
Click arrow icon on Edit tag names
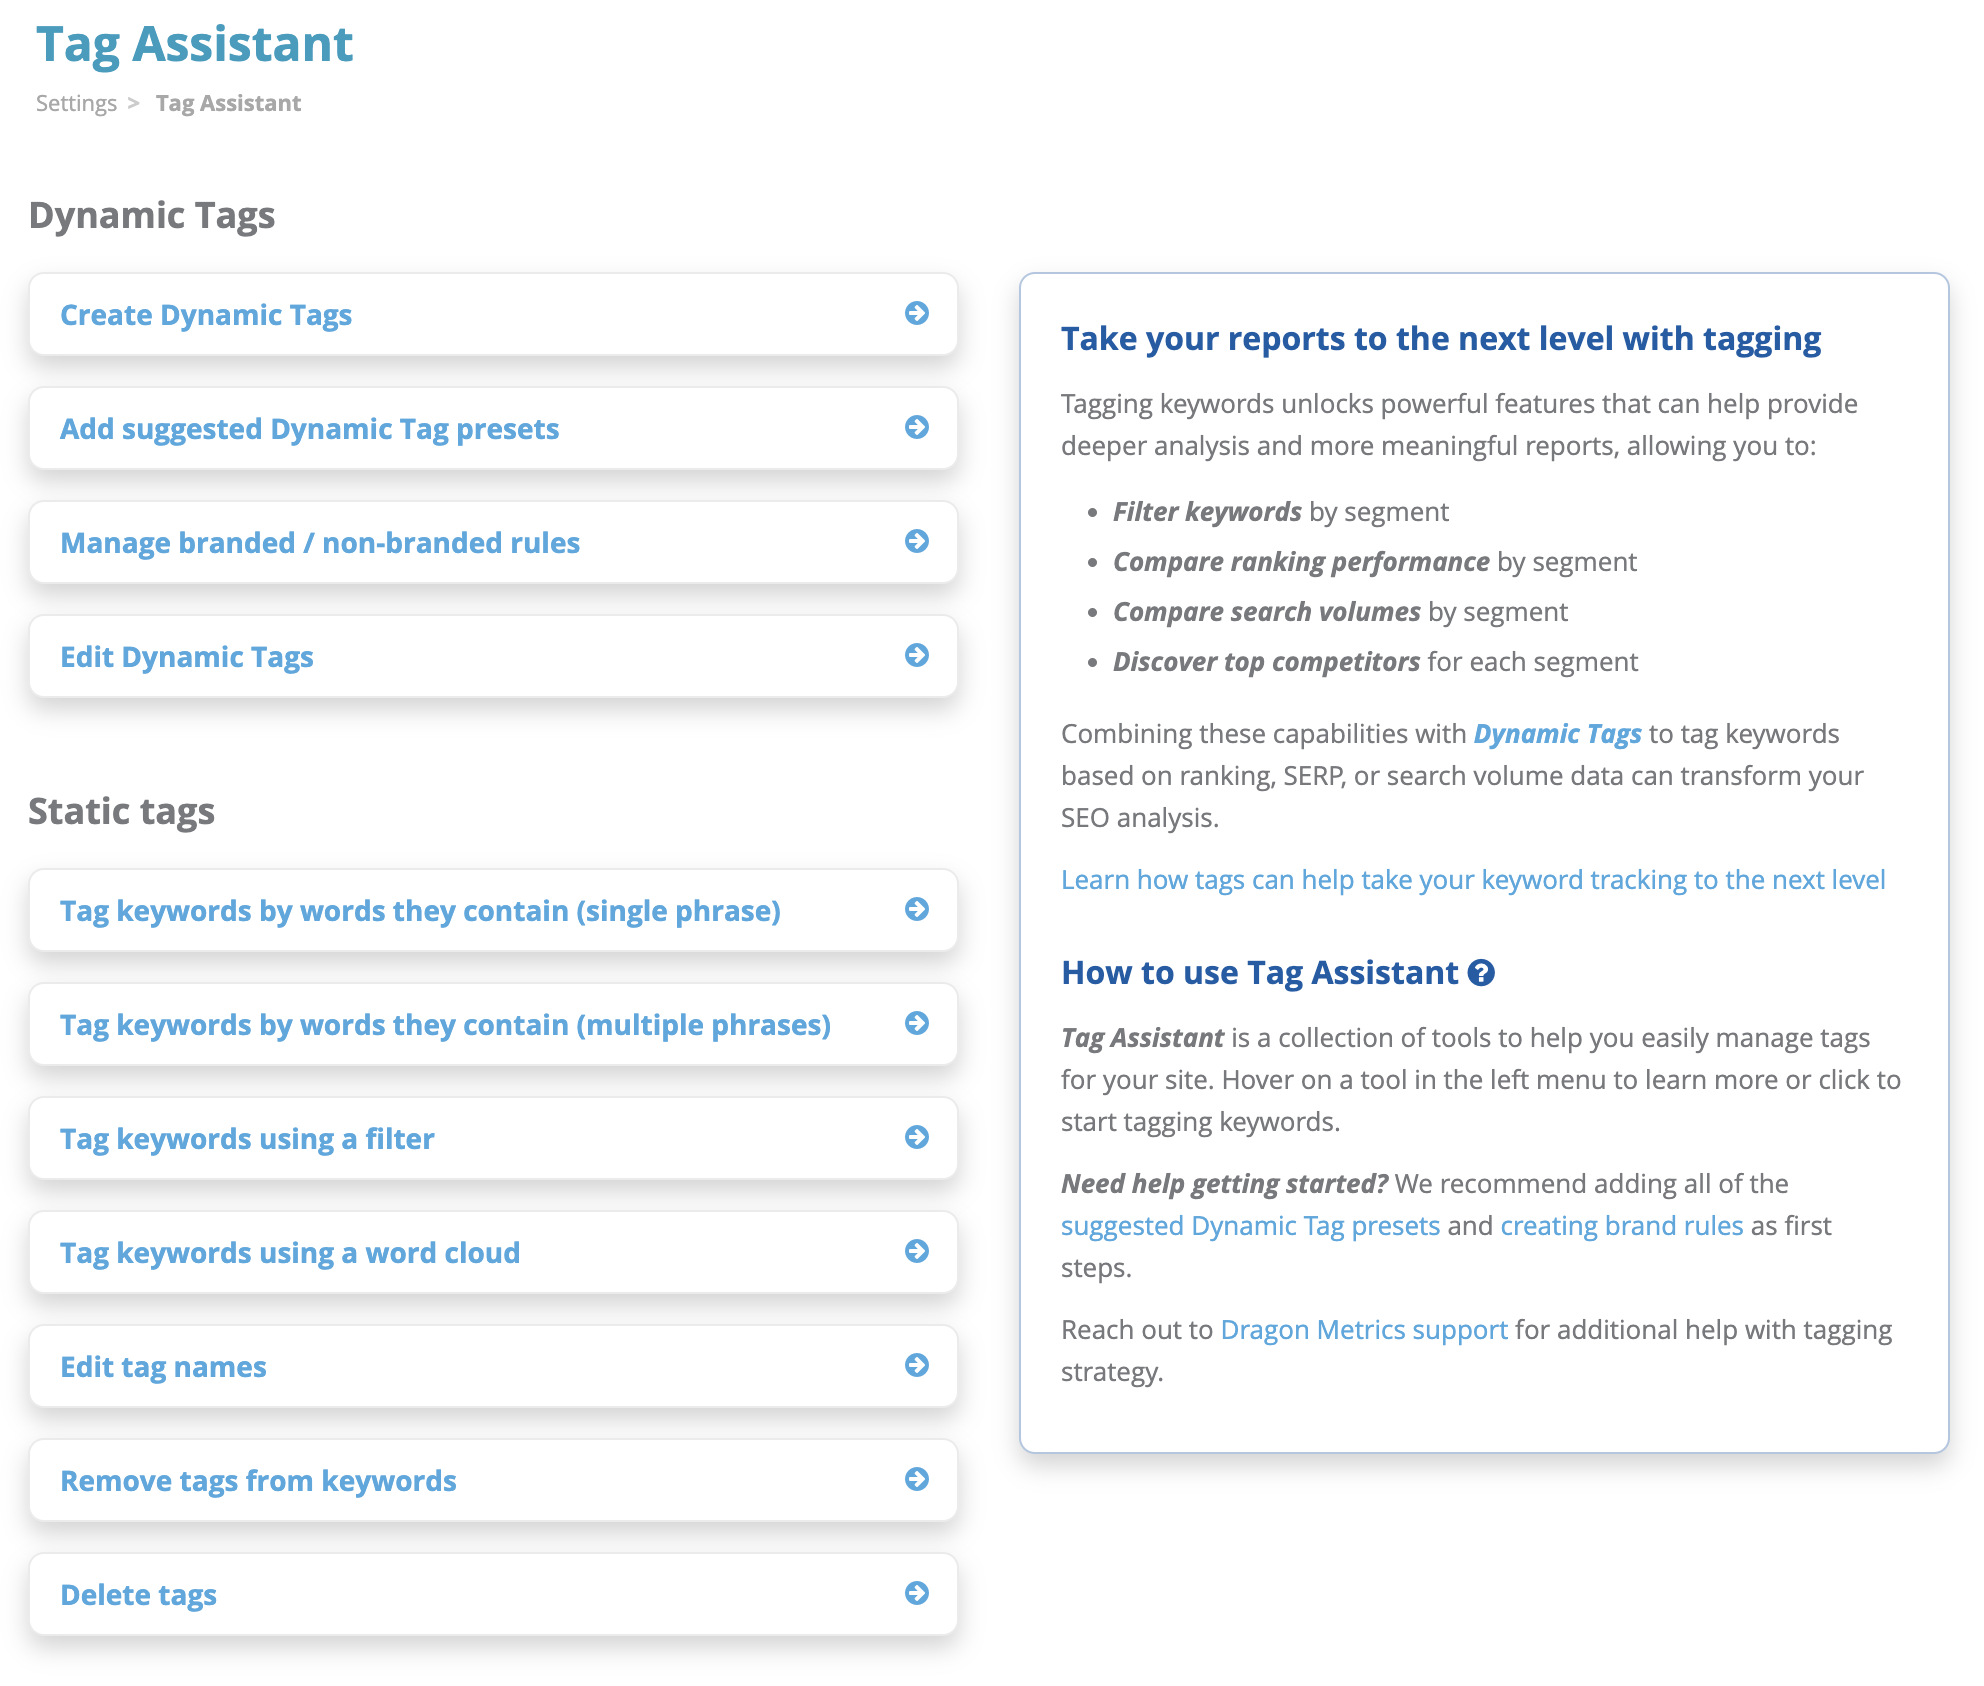(x=916, y=1365)
